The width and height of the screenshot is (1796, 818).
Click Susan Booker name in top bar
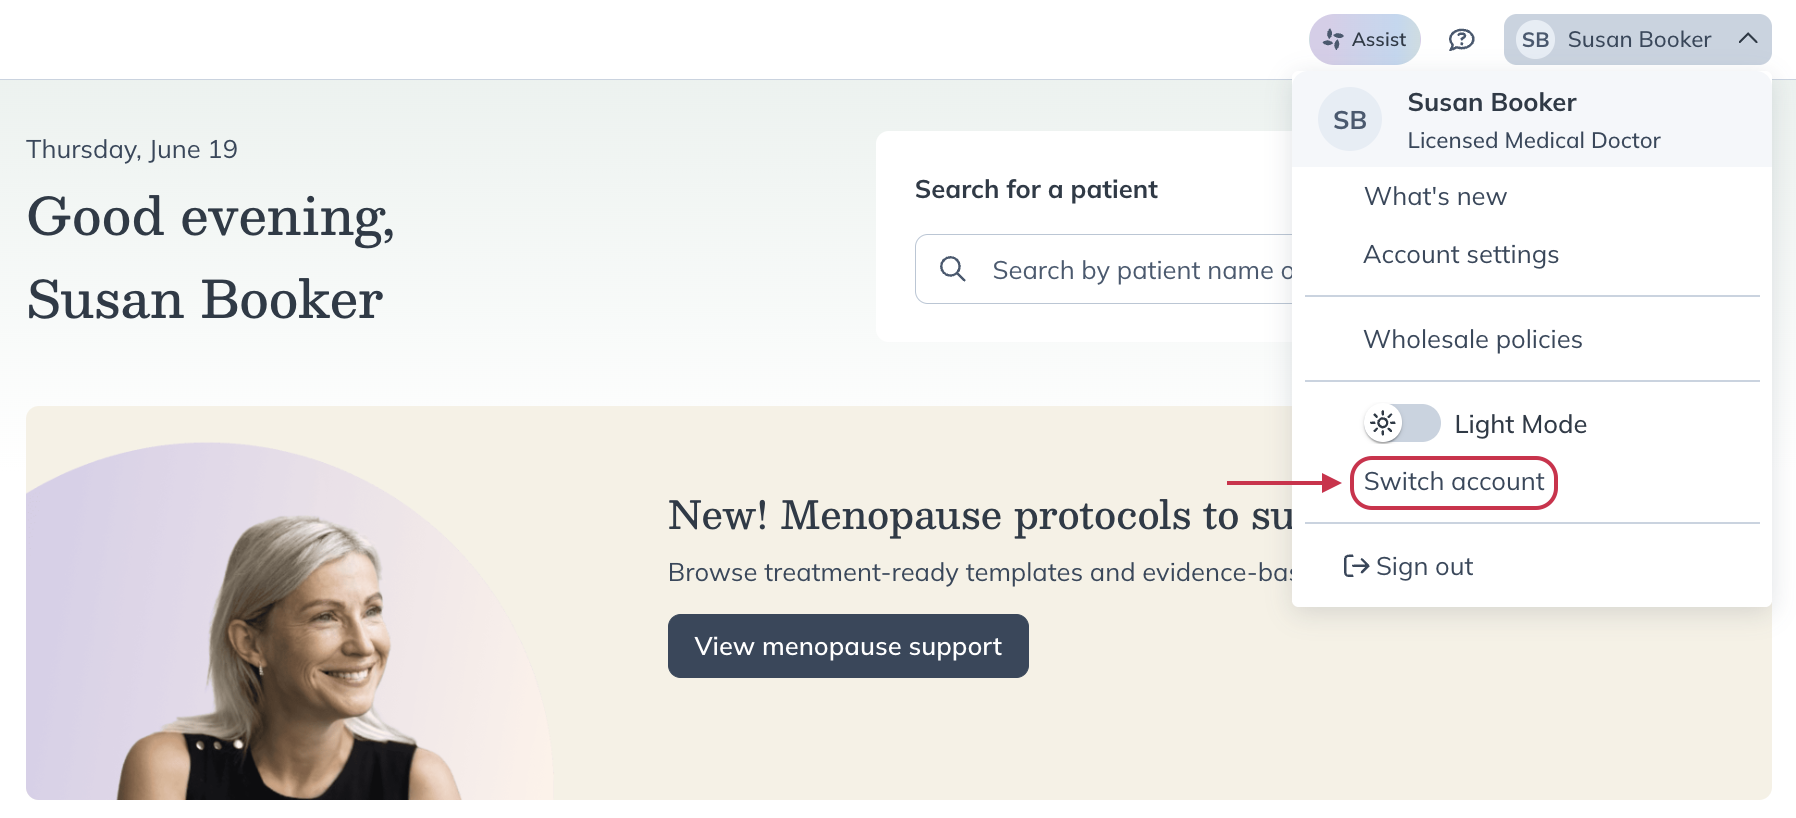(x=1639, y=40)
